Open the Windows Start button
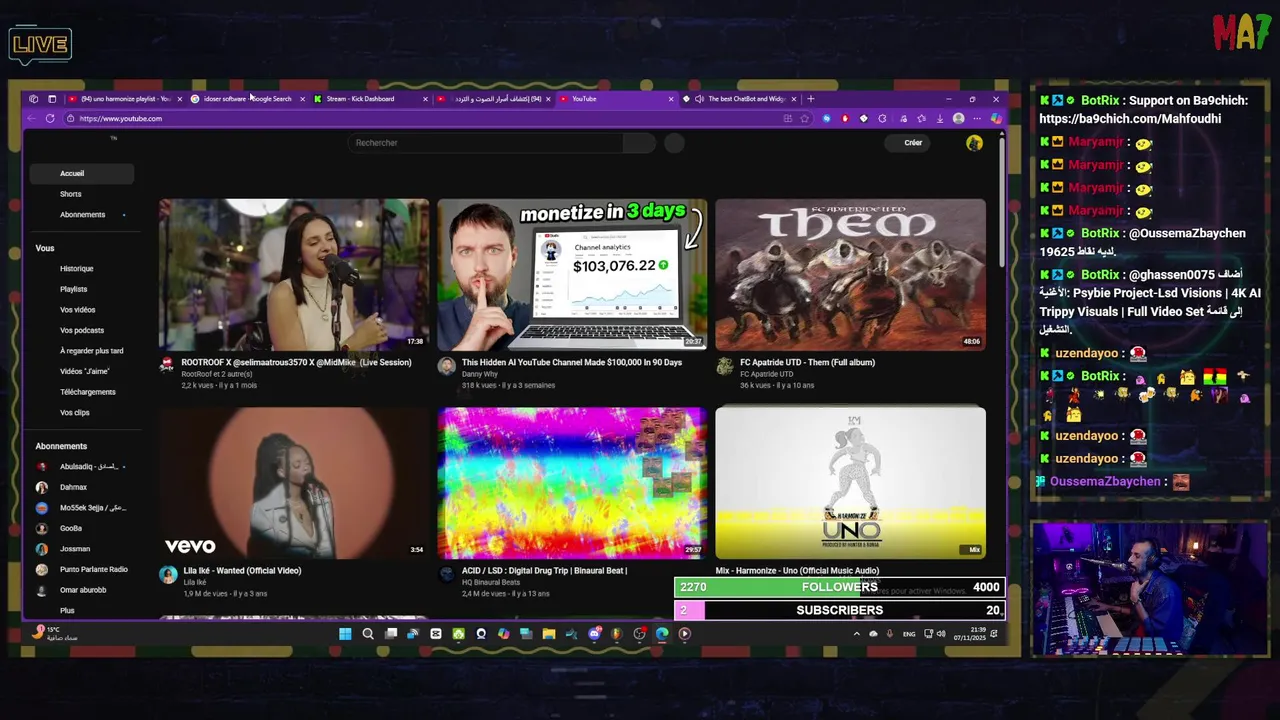 (345, 633)
